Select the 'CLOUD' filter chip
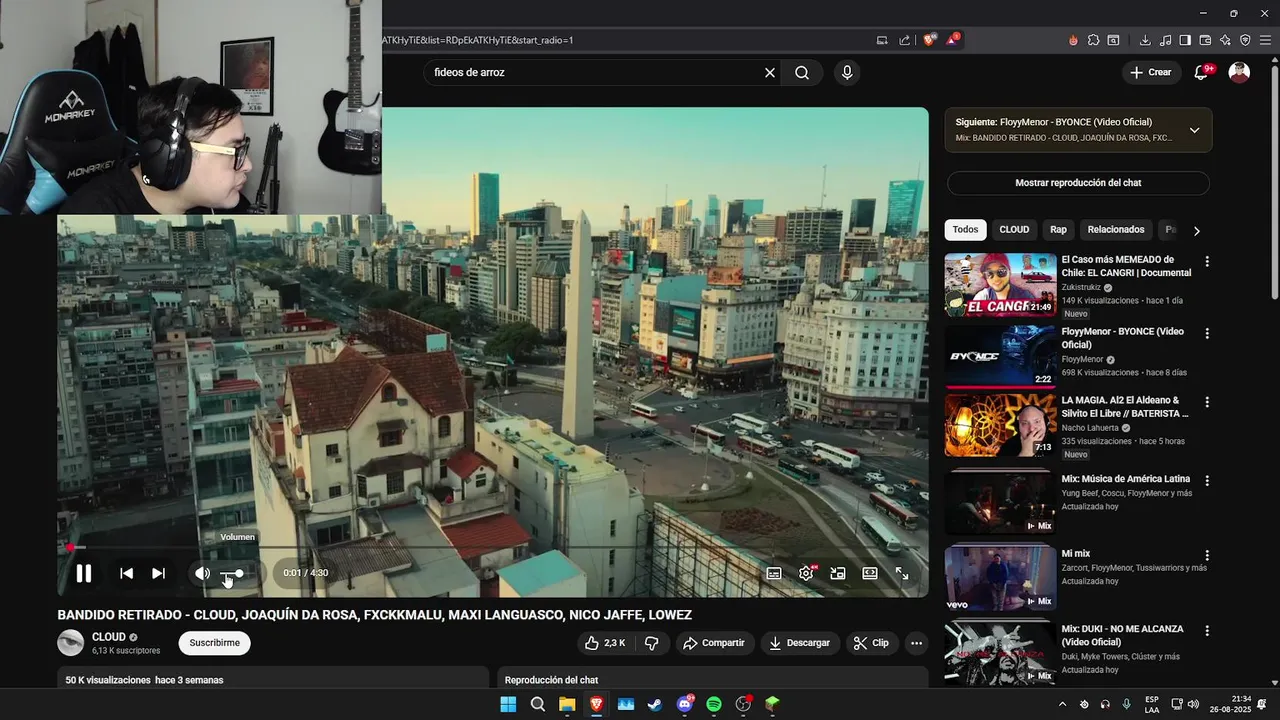Image resolution: width=1280 pixels, height=720 pixels. (1014, 230)
